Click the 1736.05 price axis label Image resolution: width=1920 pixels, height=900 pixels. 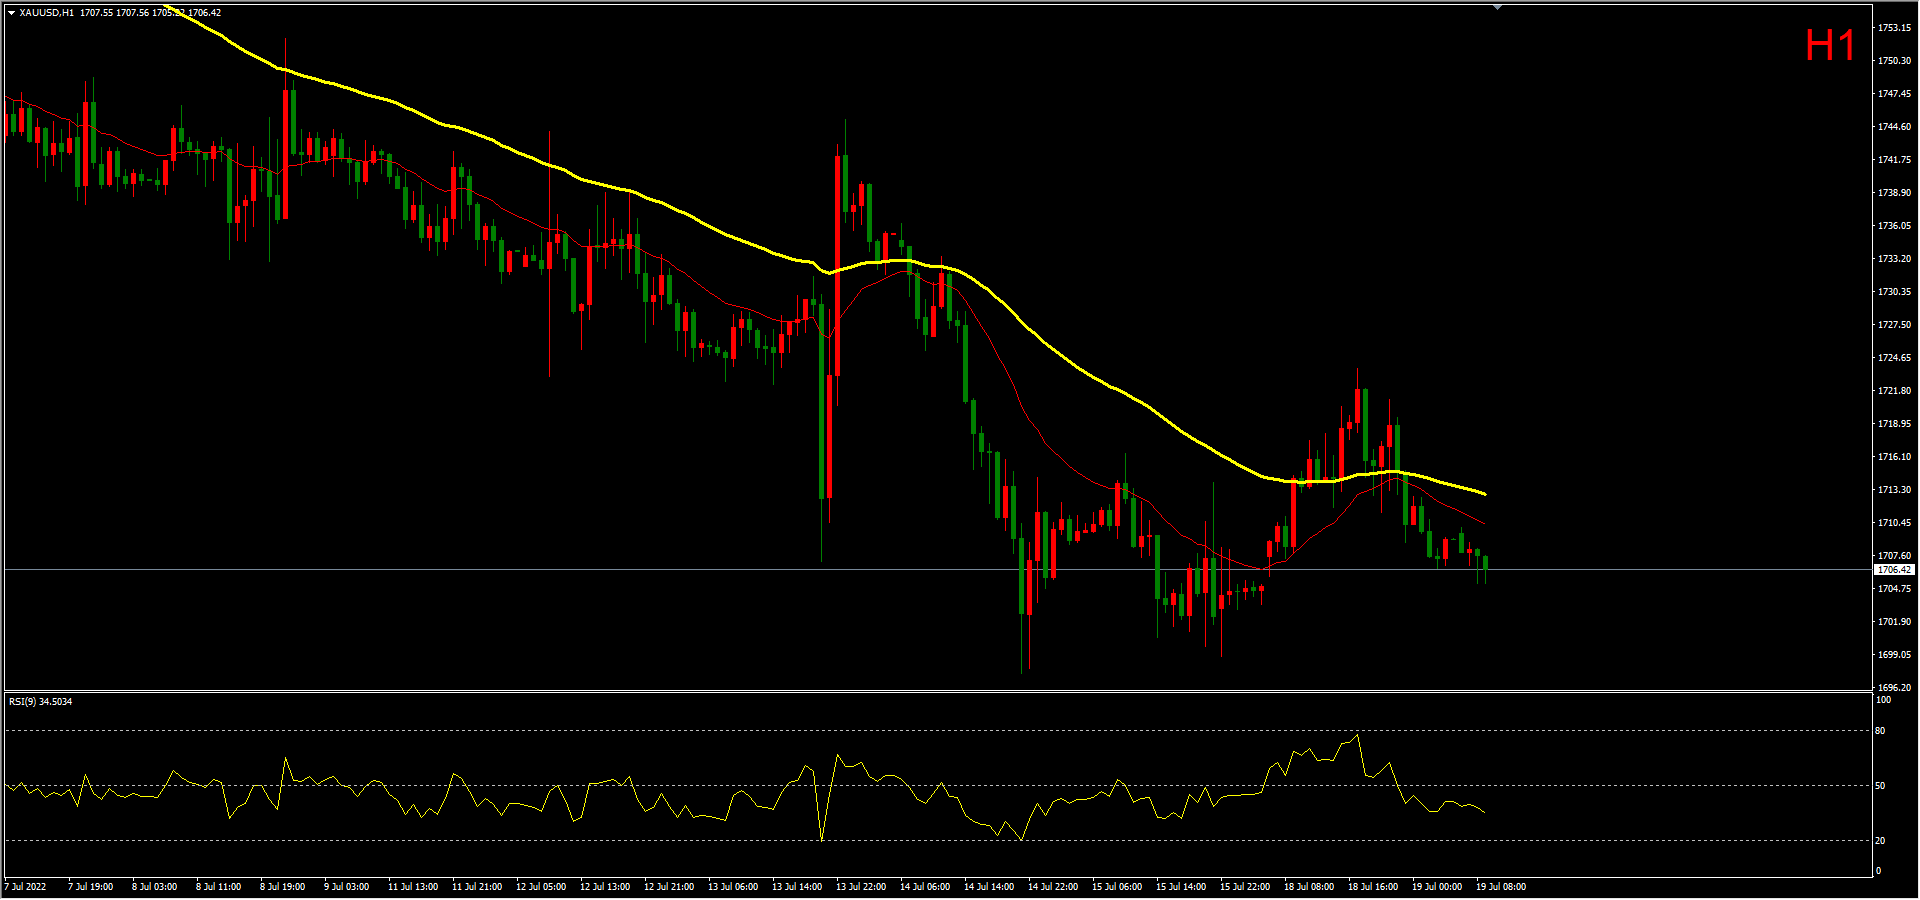(1894, 226)
